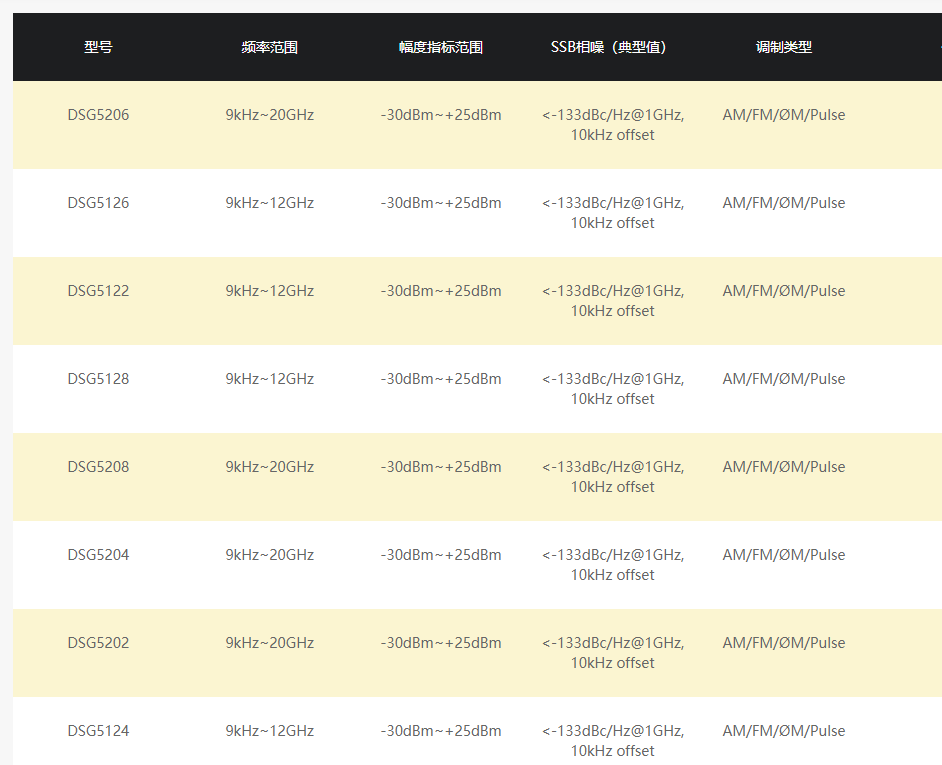Select model DSG5208 cell

pos(98,467)
